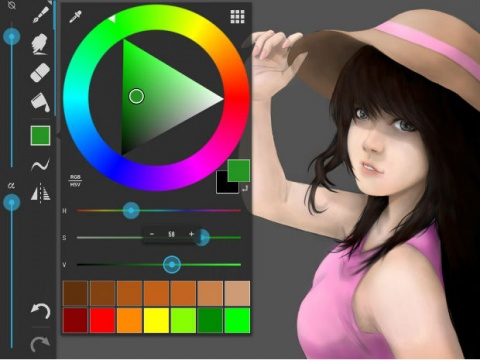The width and height of the screenshot is (480, 360).
Task: Open the palette grid icon
Action: tap(237, 17)
